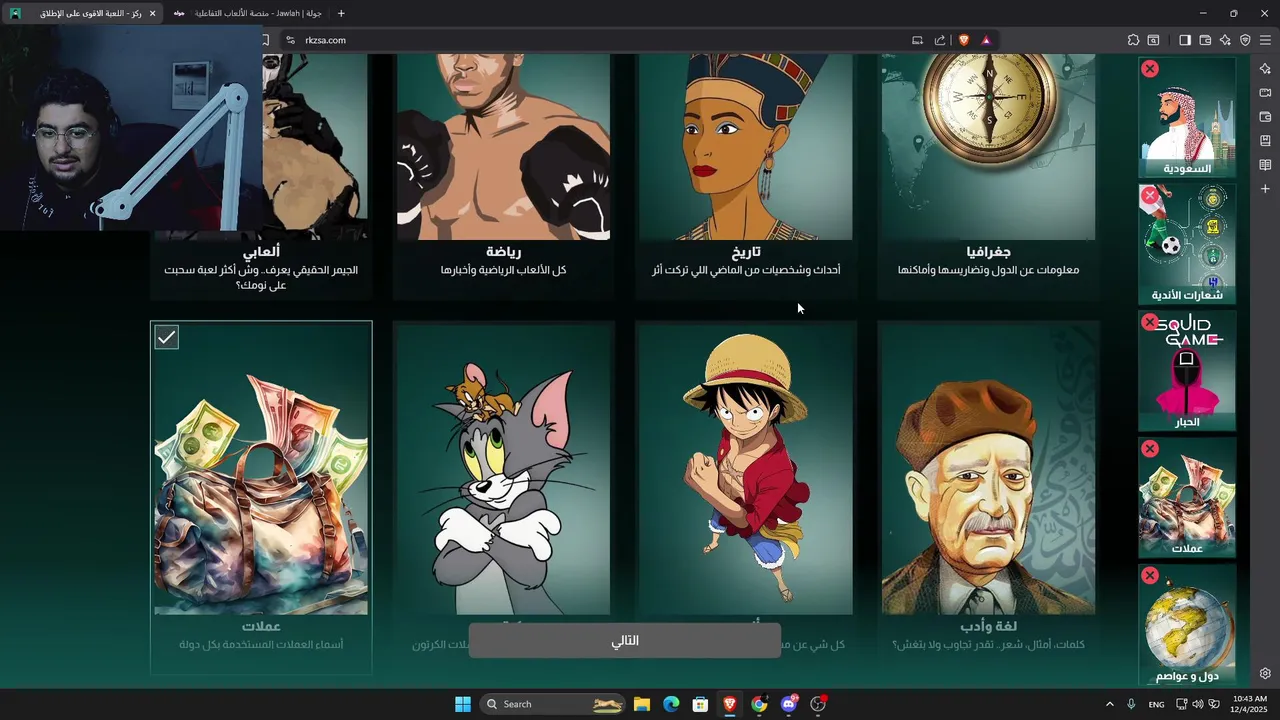The width and height of the screenshot is (1280, 720).
Task: Open the extensions puzzle icon
Action: pyautogui.click(x=1133, y=40)
